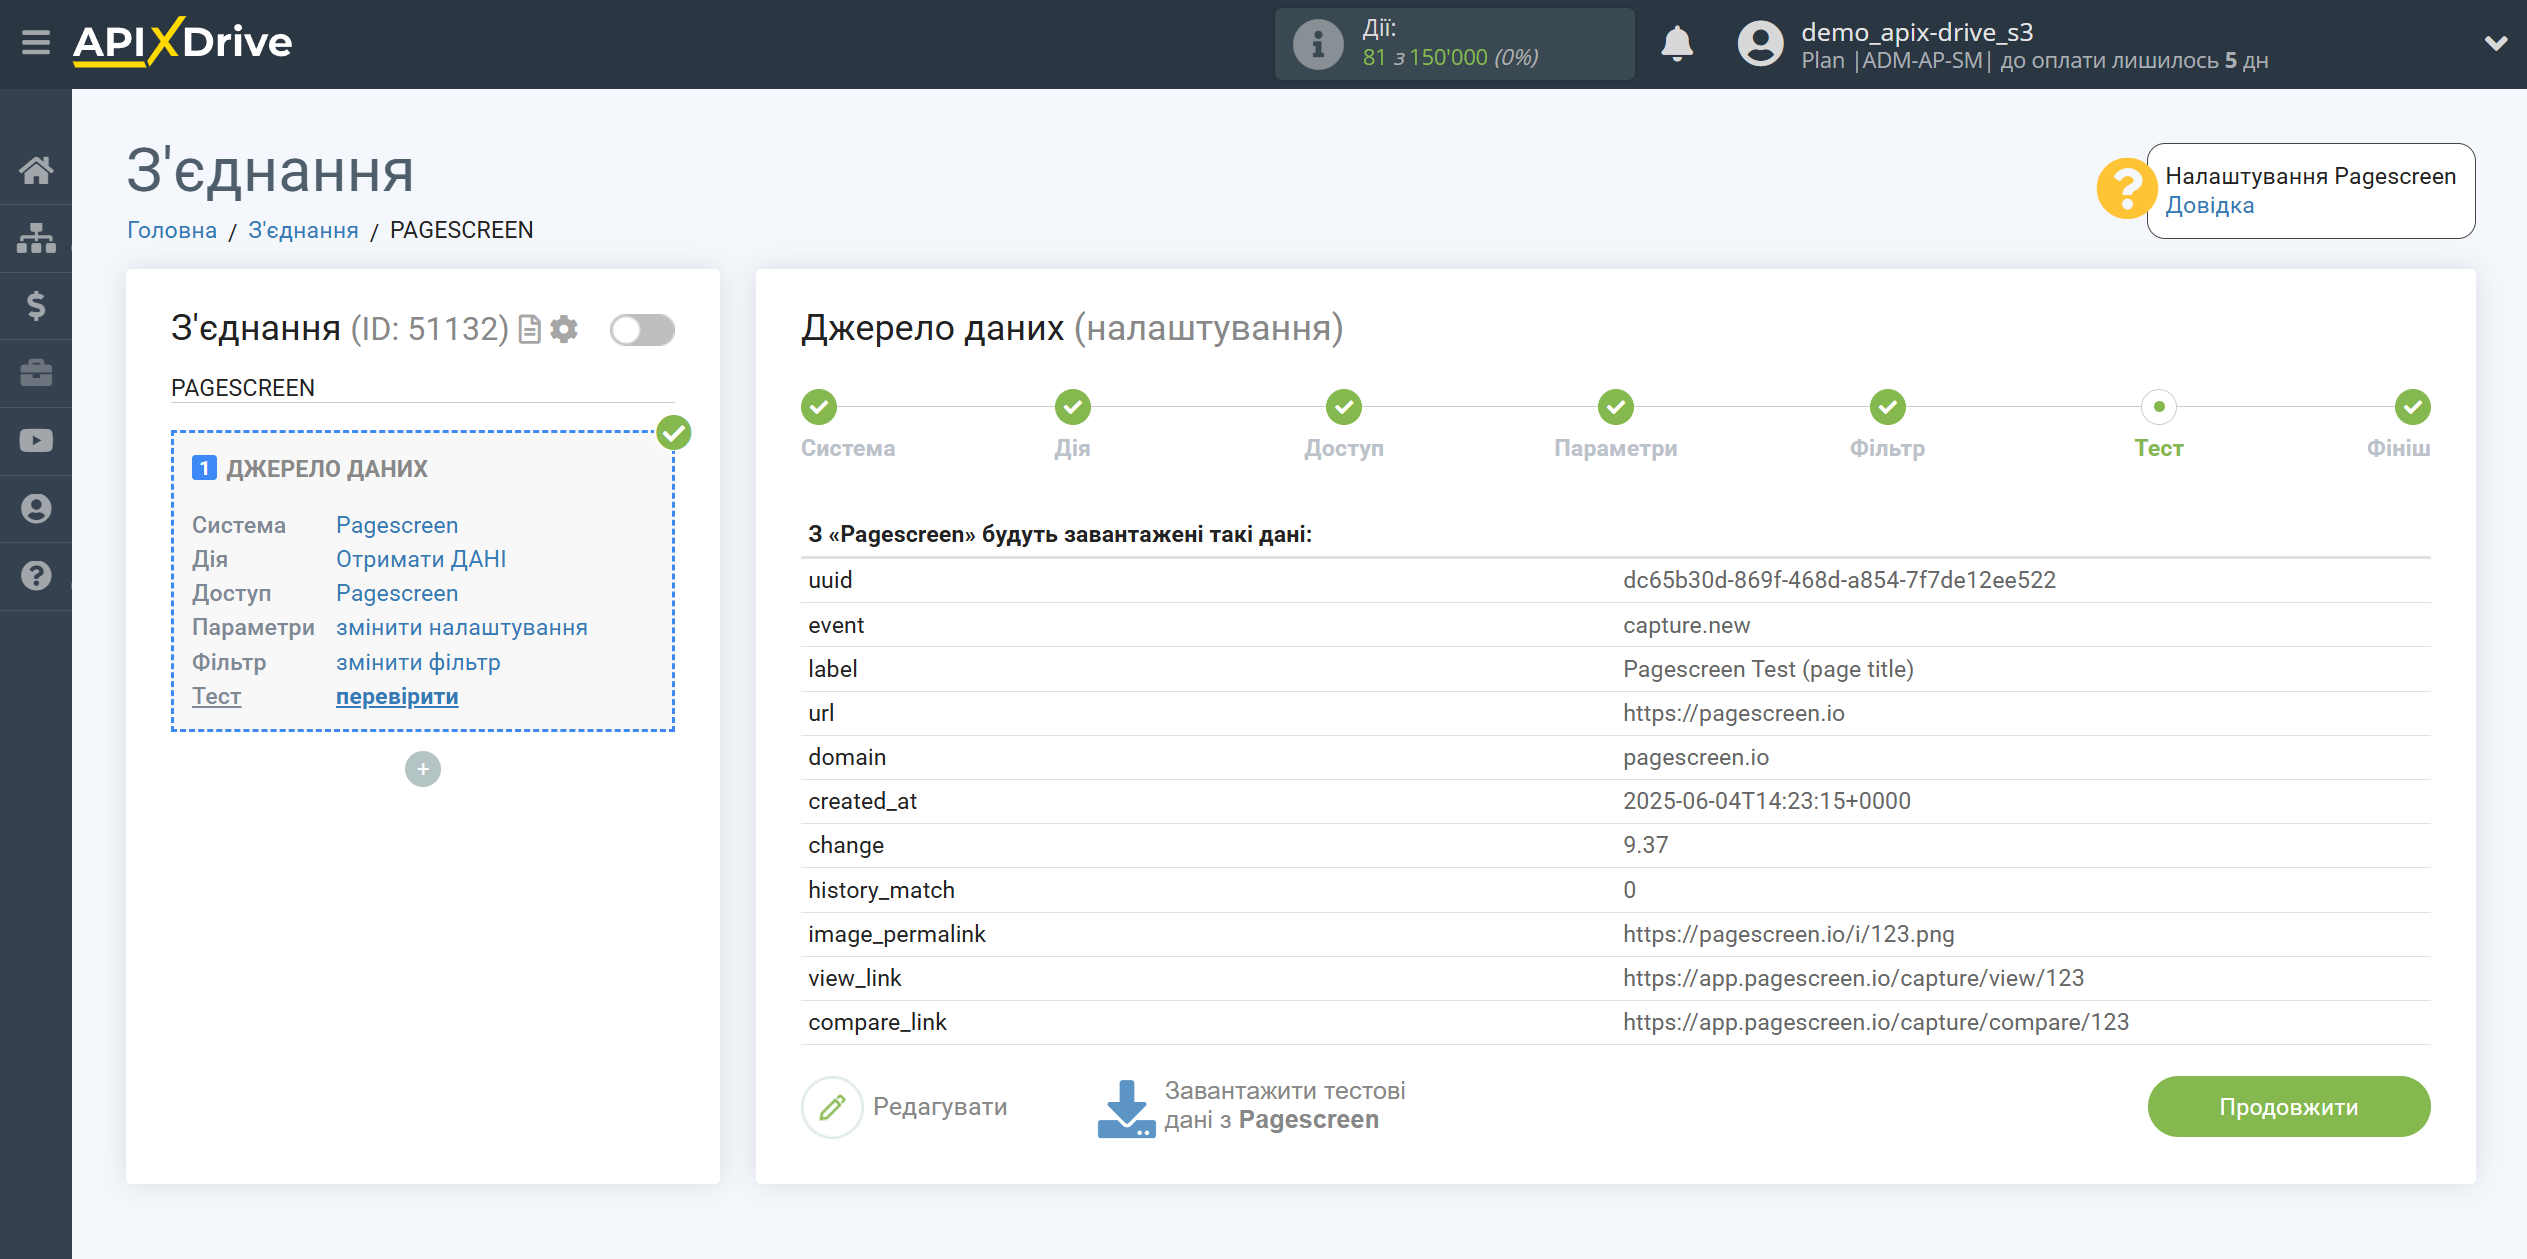Open video tutorials icon in sidebar

tap(36, 441)
